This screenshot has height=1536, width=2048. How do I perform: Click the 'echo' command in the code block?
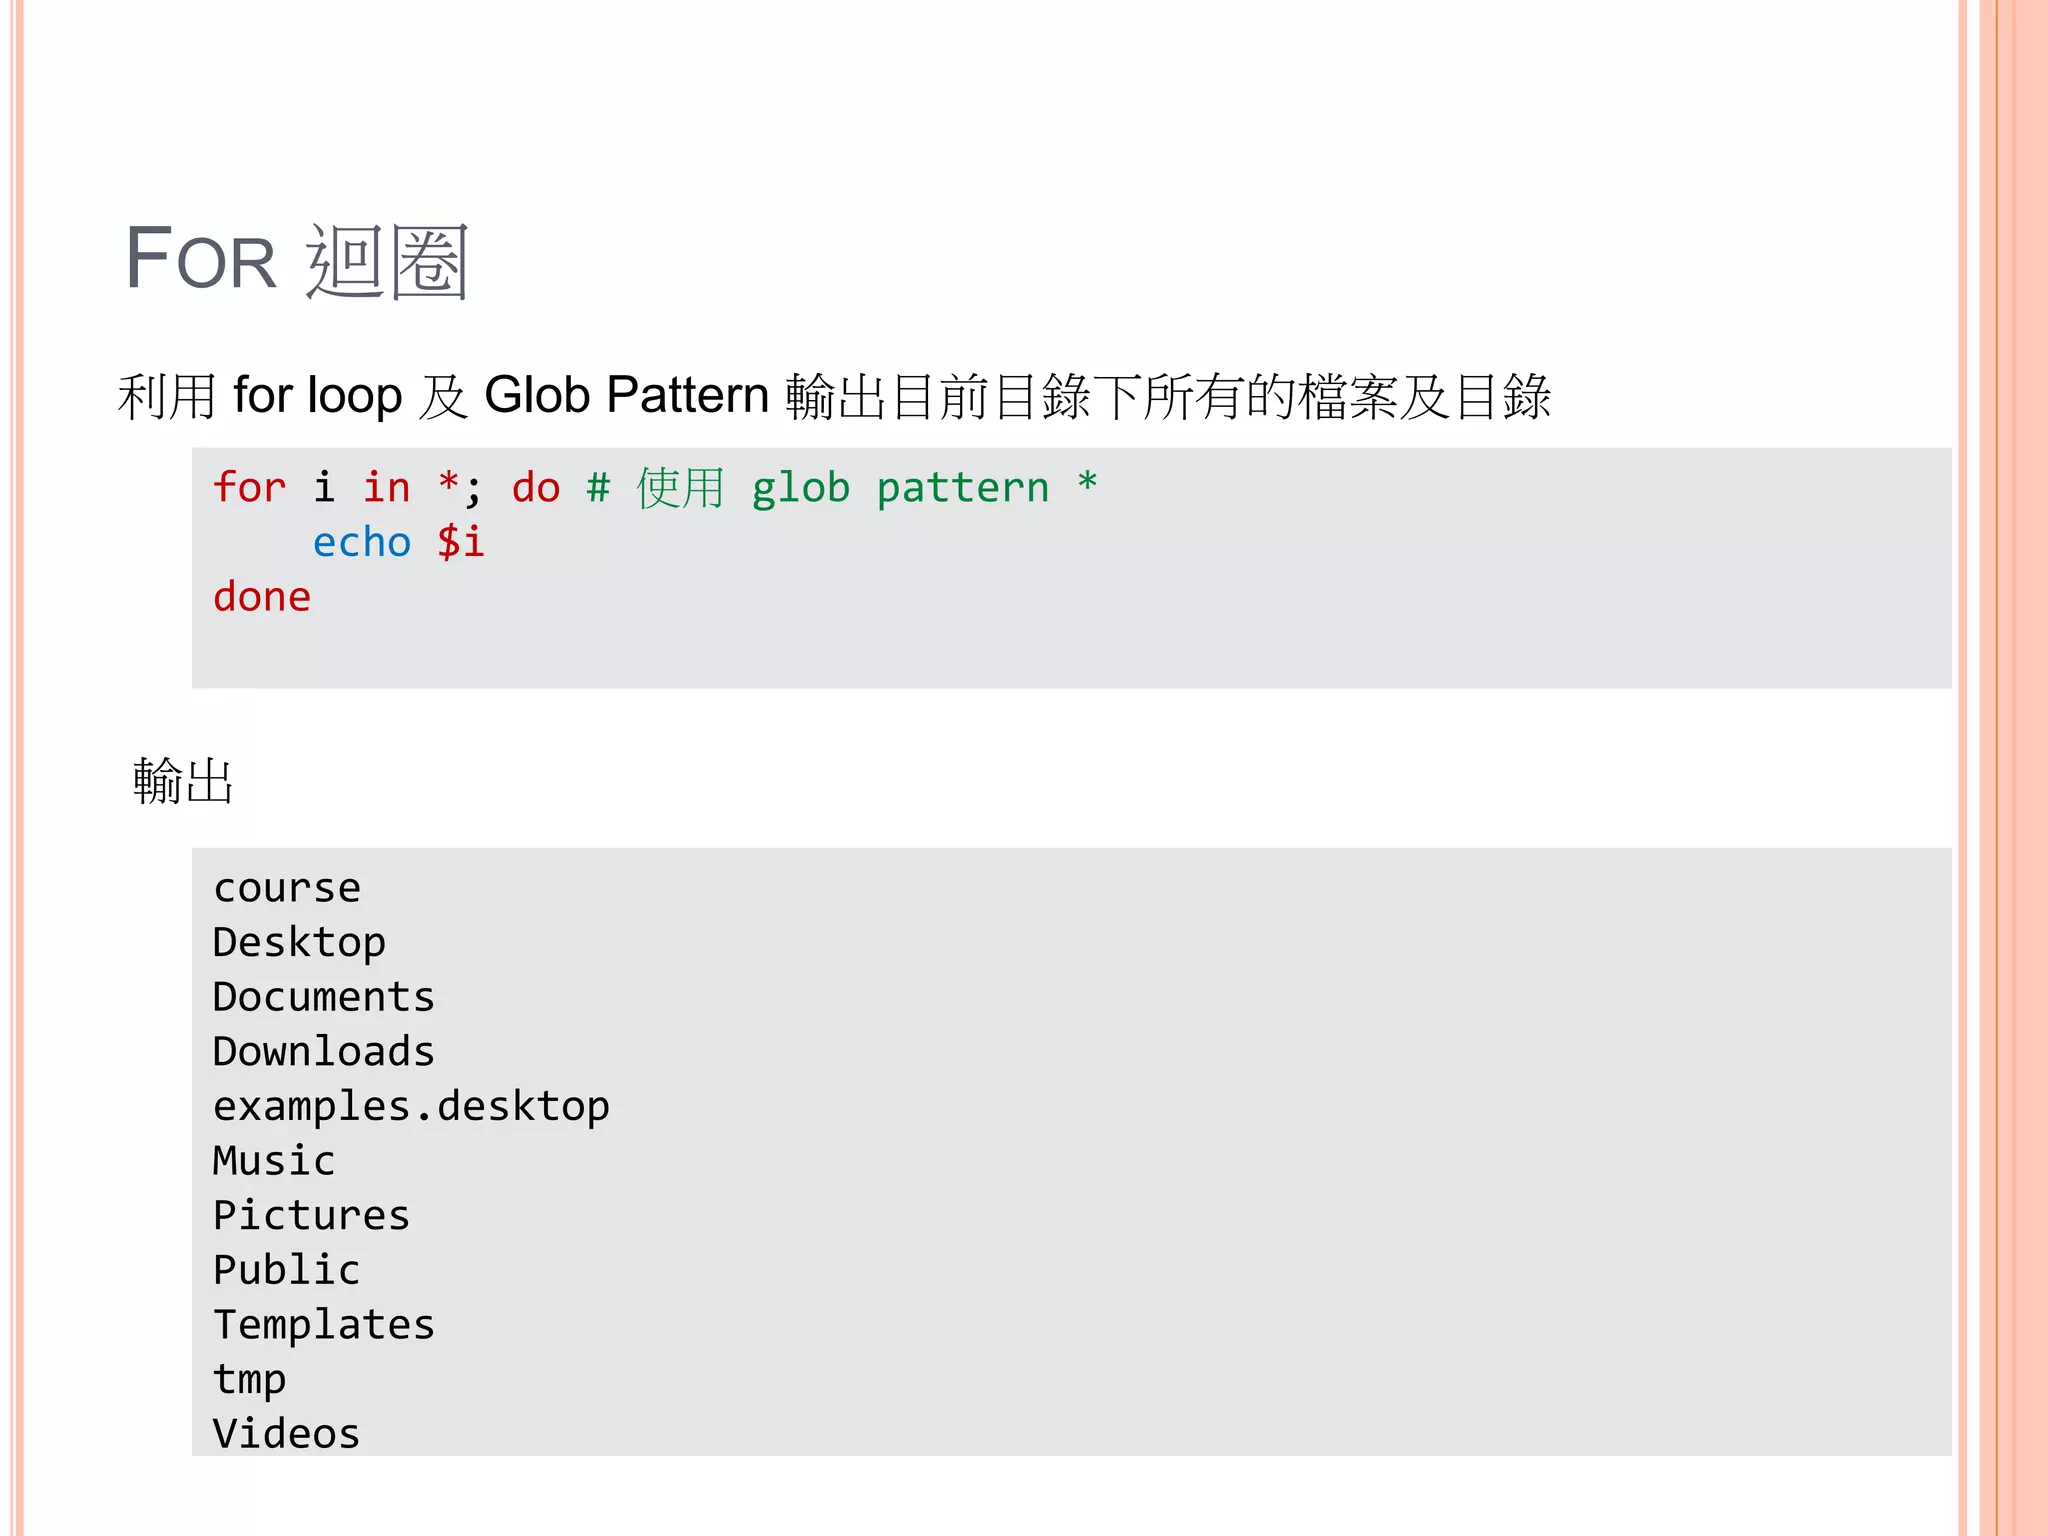[x=361, y=542]
